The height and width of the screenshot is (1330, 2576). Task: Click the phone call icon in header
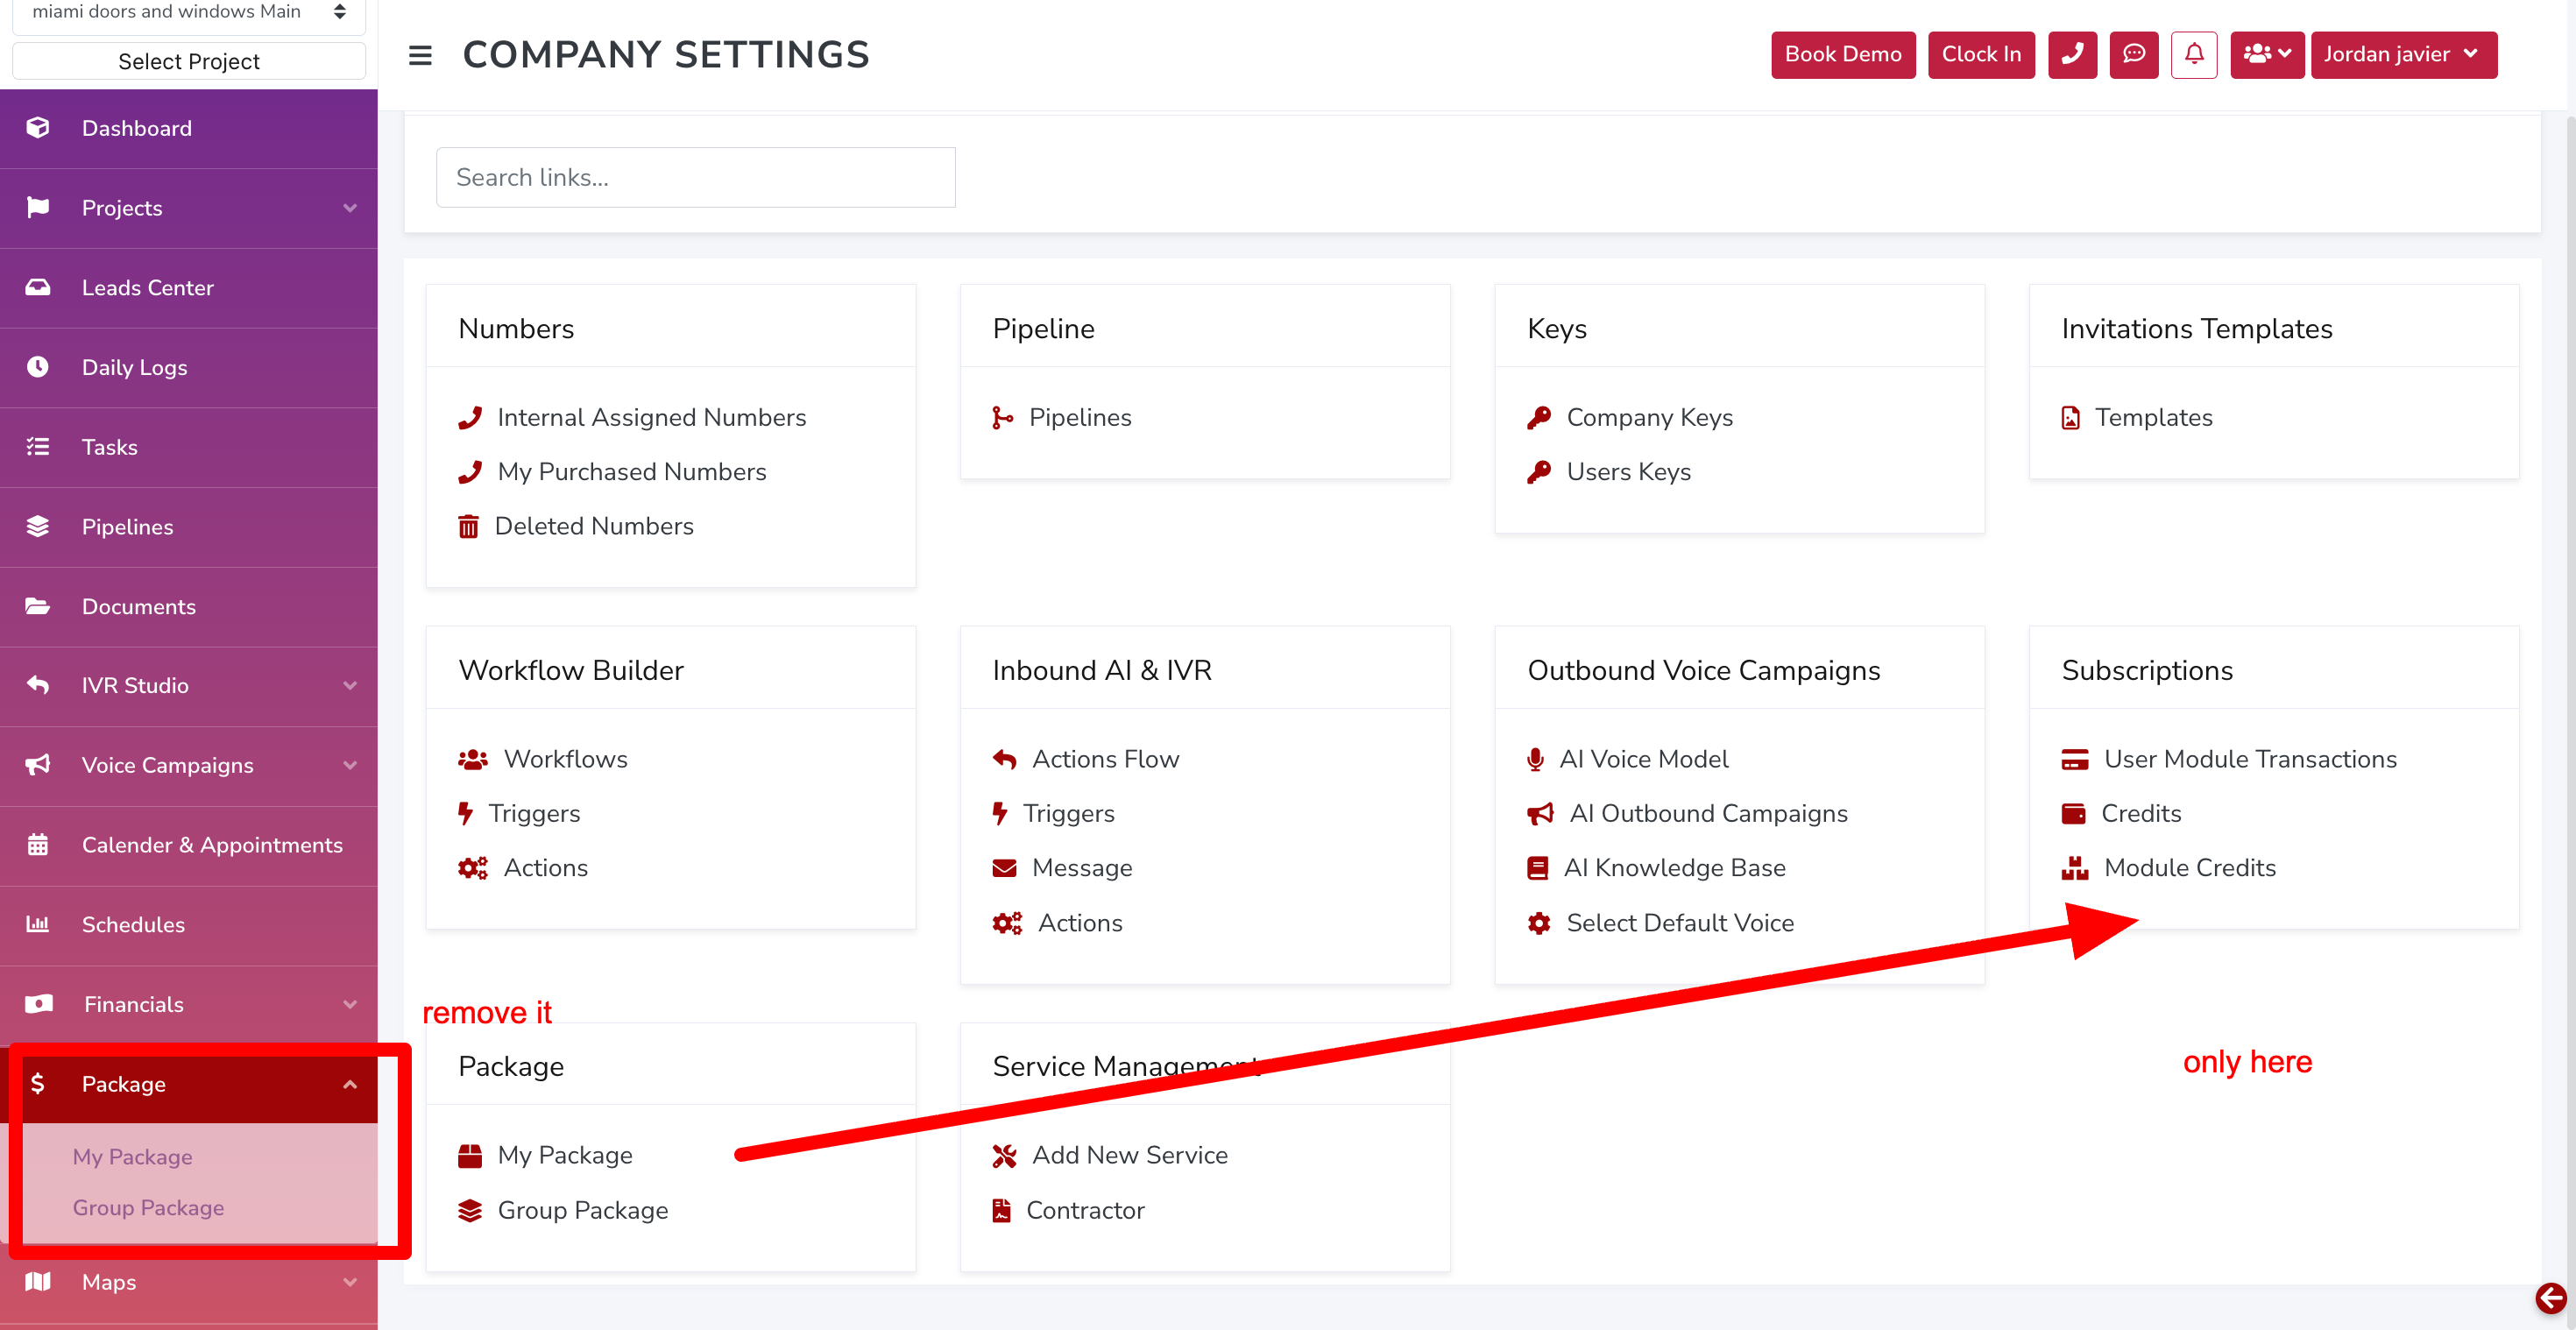[x=2072, y=54]
